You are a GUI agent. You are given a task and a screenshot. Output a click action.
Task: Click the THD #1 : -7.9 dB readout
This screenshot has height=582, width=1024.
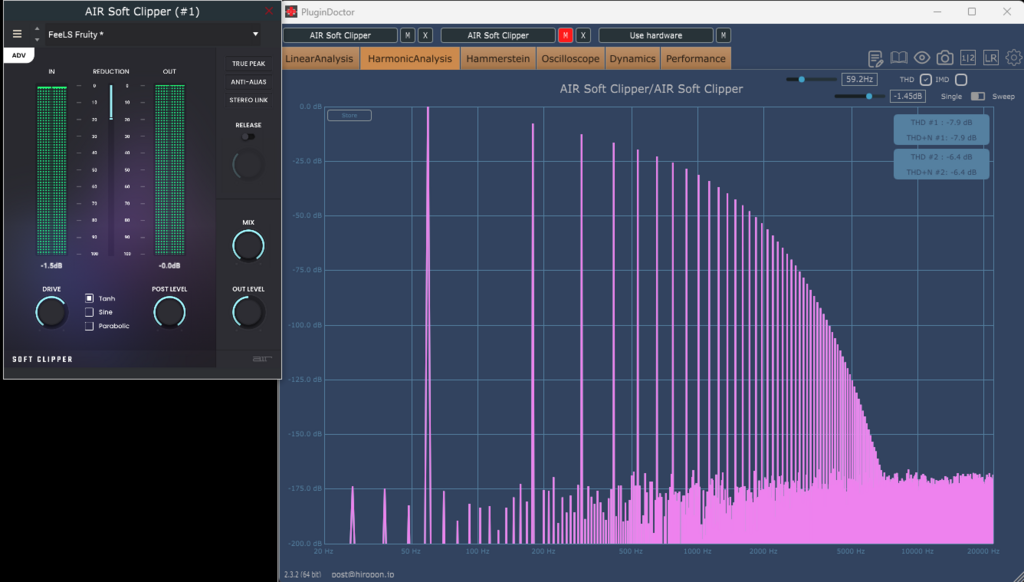click(x=941, y=122)
